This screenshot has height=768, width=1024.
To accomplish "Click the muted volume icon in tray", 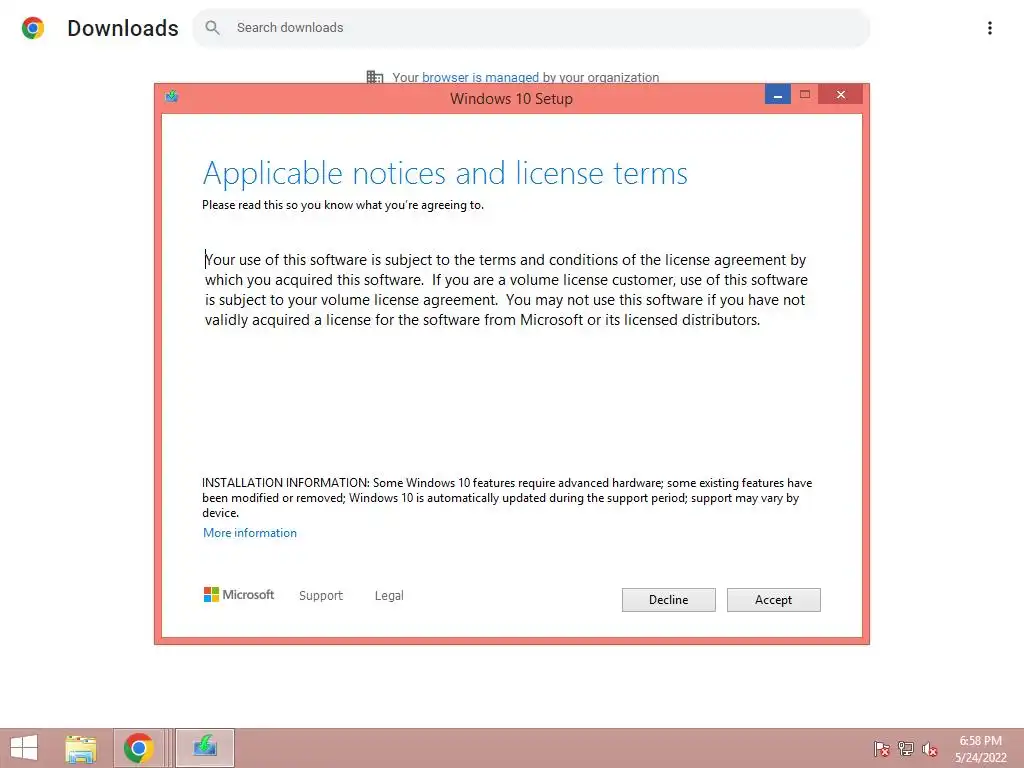I will pyautogui.click(x=929, y=749).
